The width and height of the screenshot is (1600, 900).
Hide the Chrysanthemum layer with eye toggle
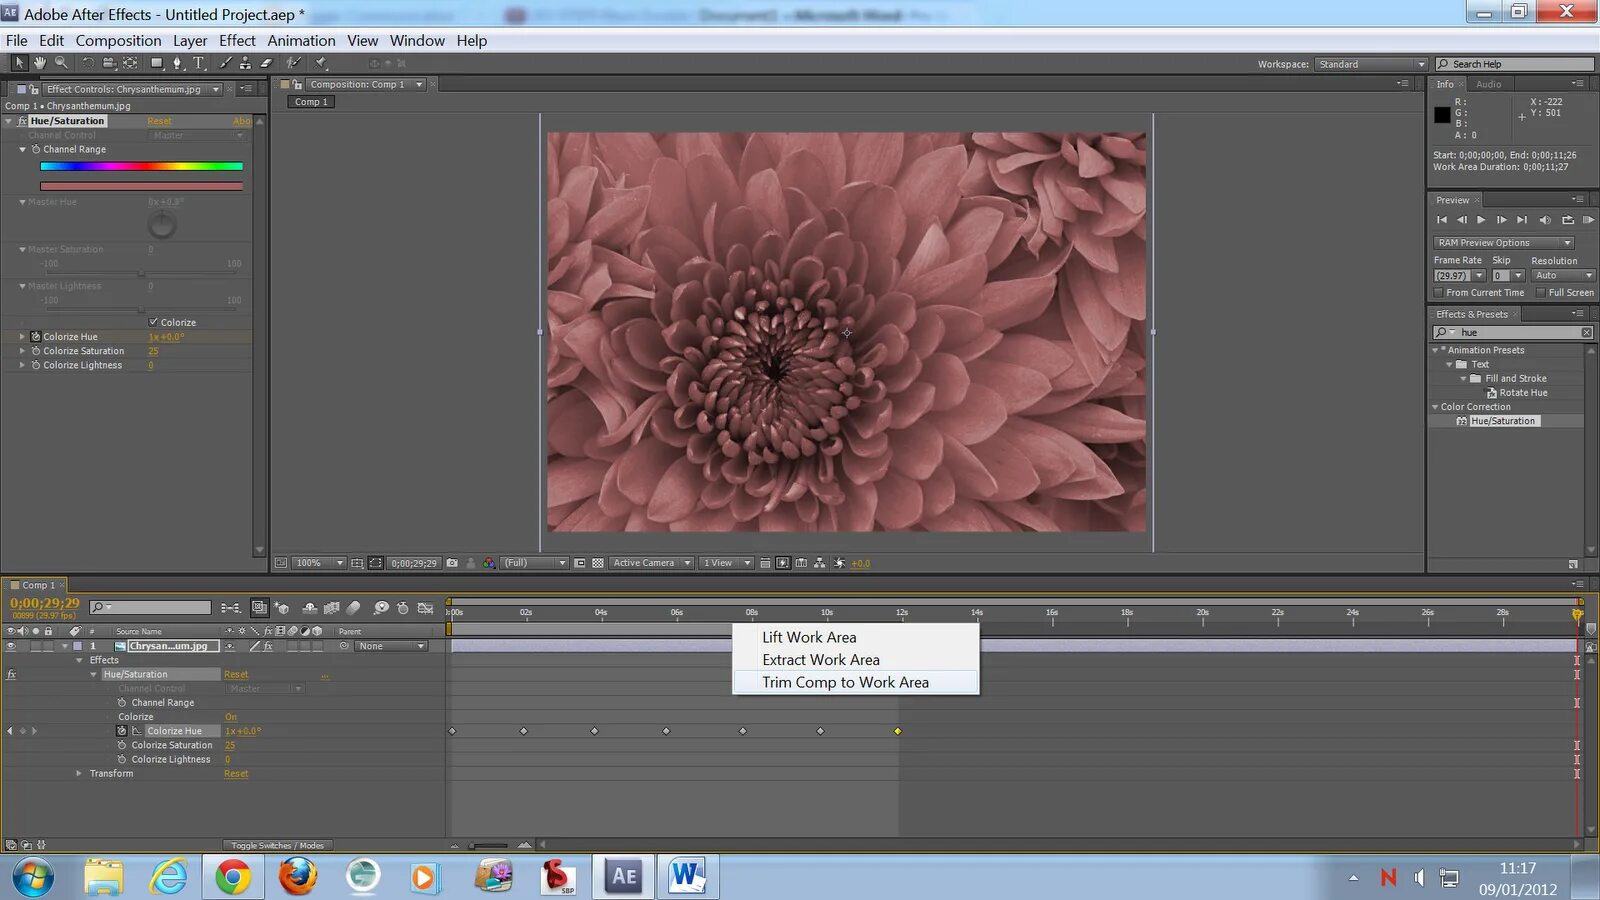click(11, 646)
